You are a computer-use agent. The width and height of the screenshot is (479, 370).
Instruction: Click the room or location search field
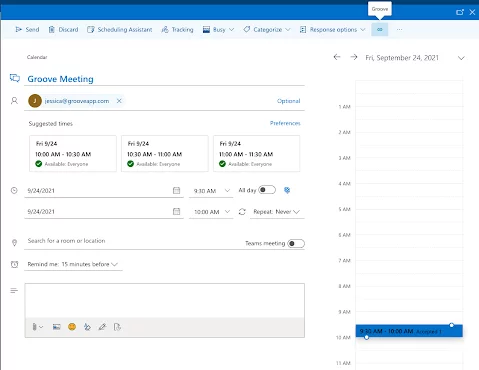coord(133,241)
